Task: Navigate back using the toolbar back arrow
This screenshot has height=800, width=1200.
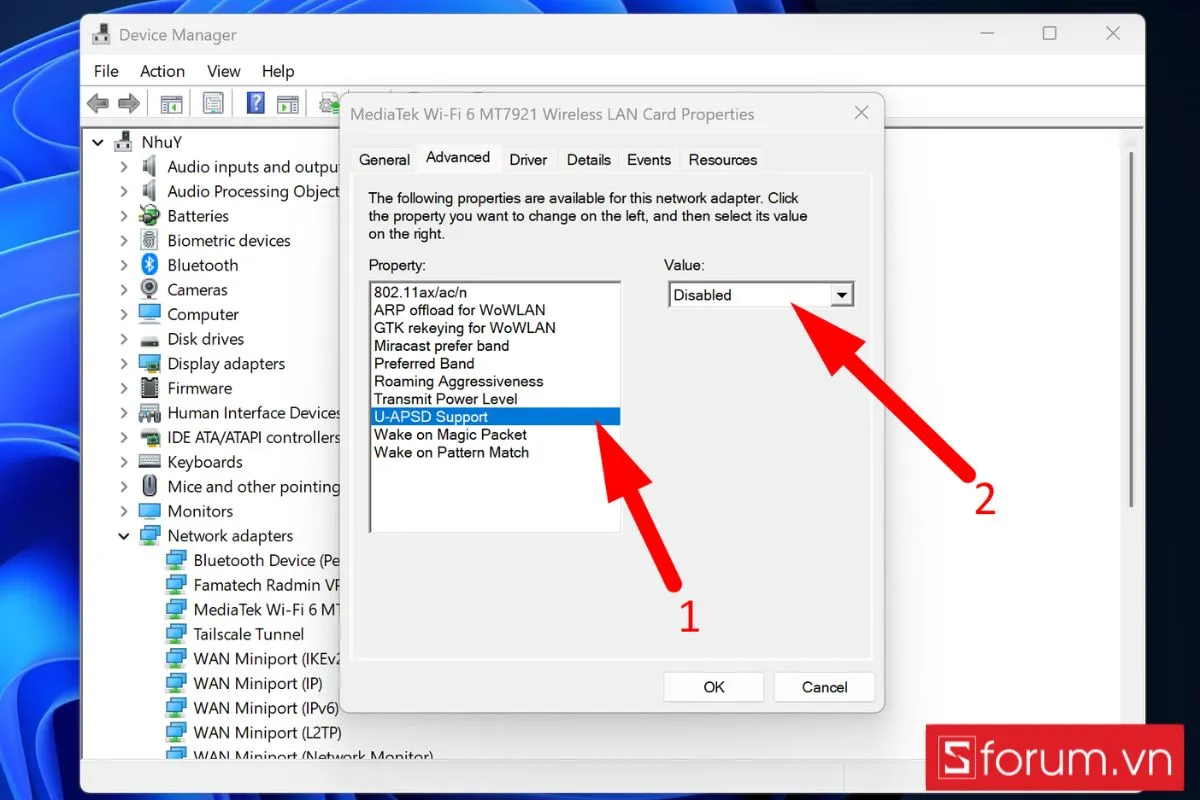Action: [97, 103]
